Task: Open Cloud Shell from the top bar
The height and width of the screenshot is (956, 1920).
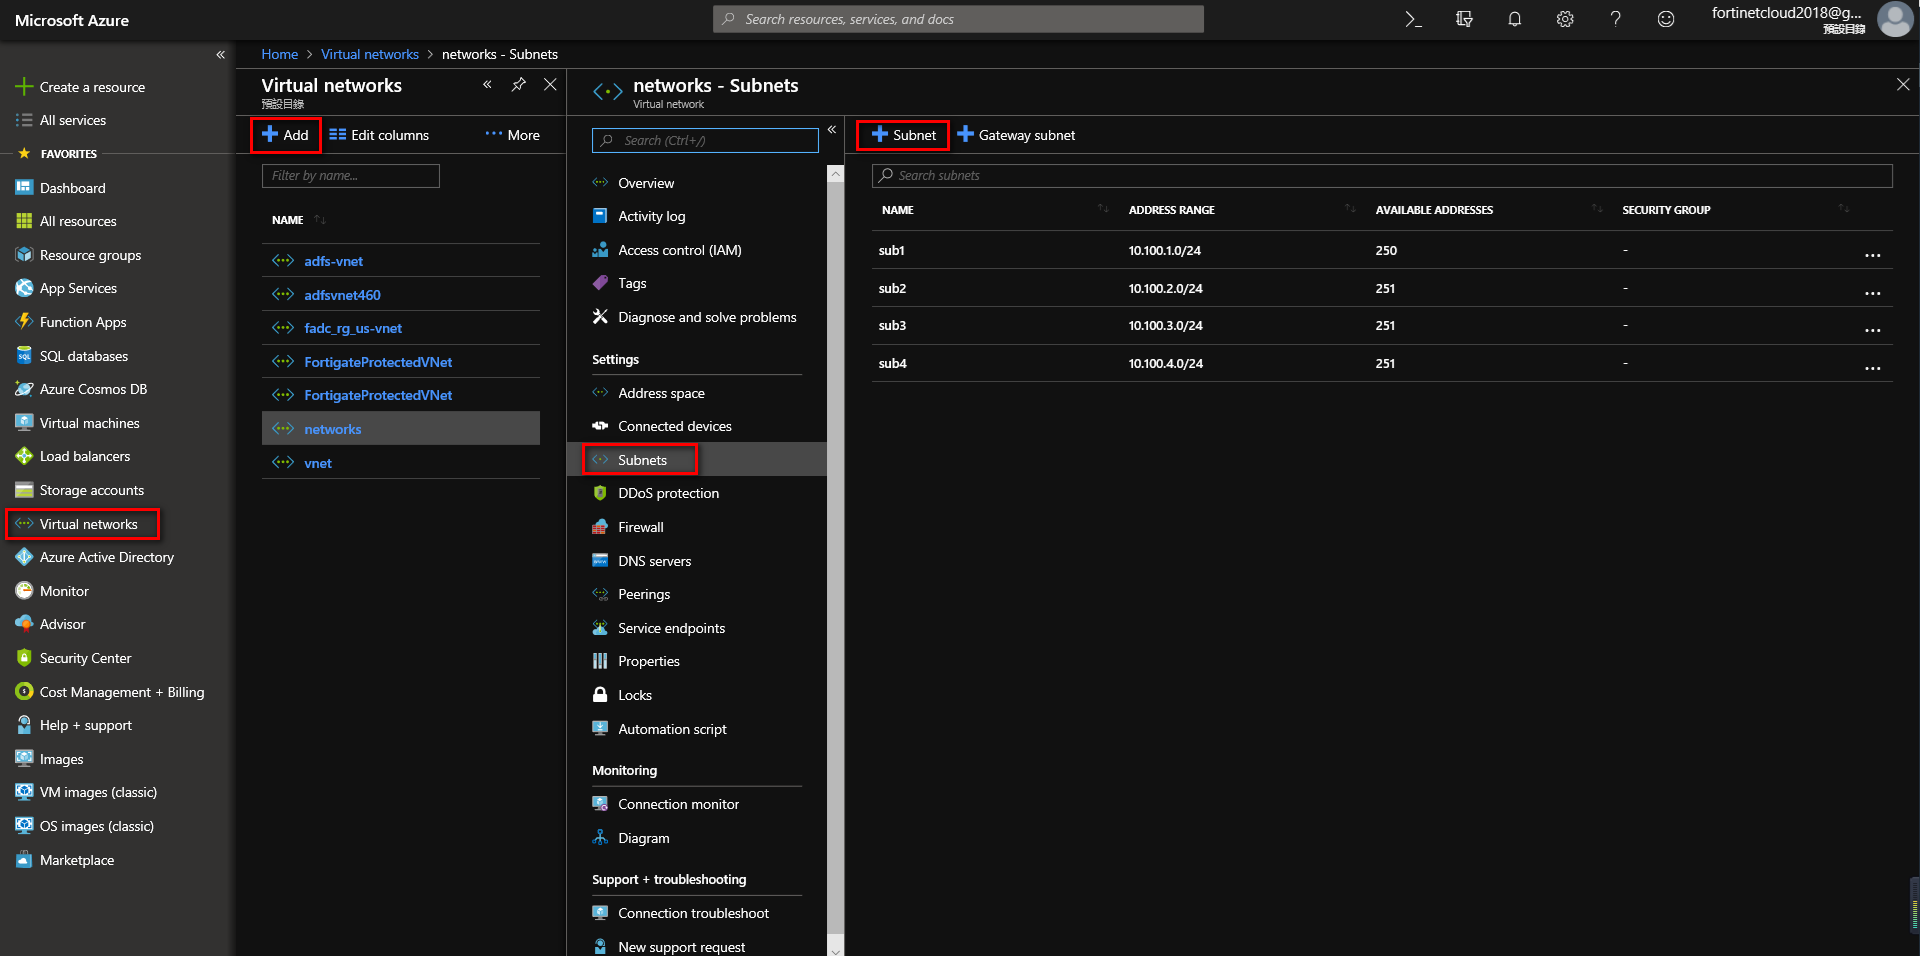Action: tap(1411, 19)
